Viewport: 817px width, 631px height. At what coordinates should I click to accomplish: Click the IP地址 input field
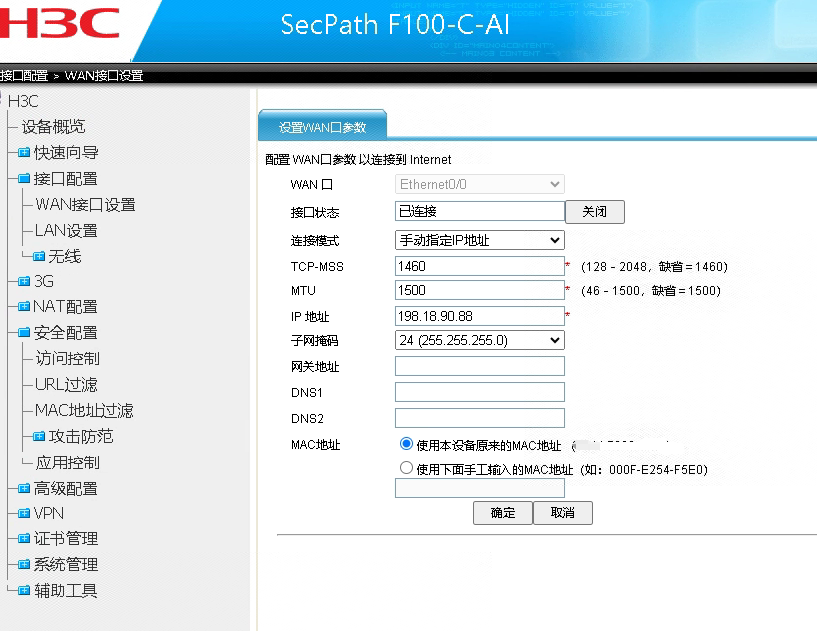479,316
